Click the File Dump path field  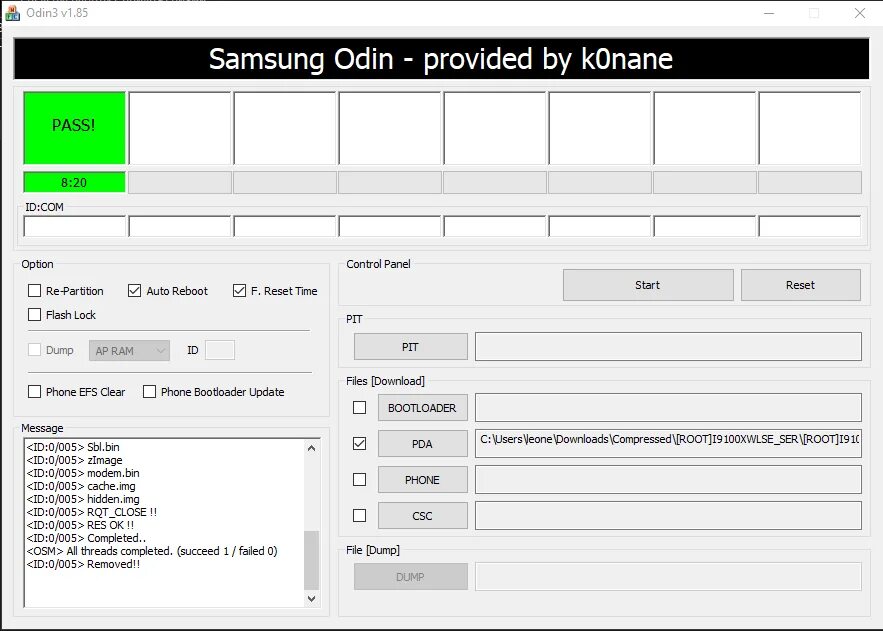pyautogui.click(x=668, y=576)
